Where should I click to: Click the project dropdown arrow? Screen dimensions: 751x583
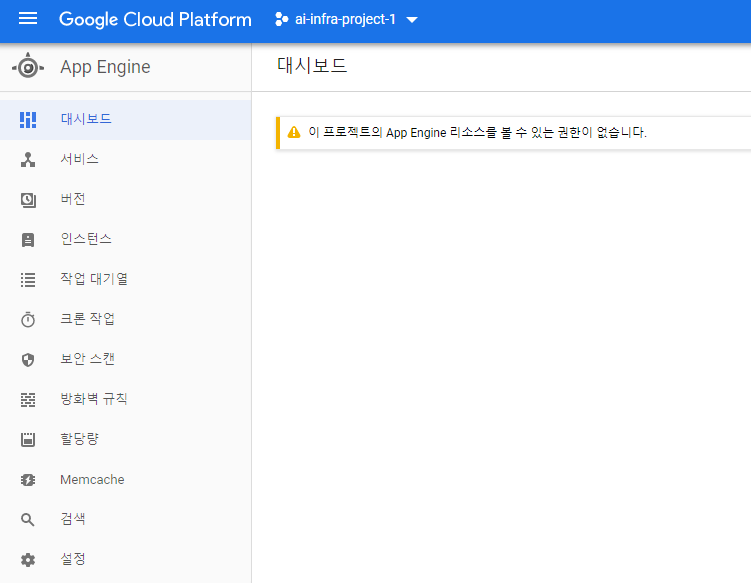(412, 20)
